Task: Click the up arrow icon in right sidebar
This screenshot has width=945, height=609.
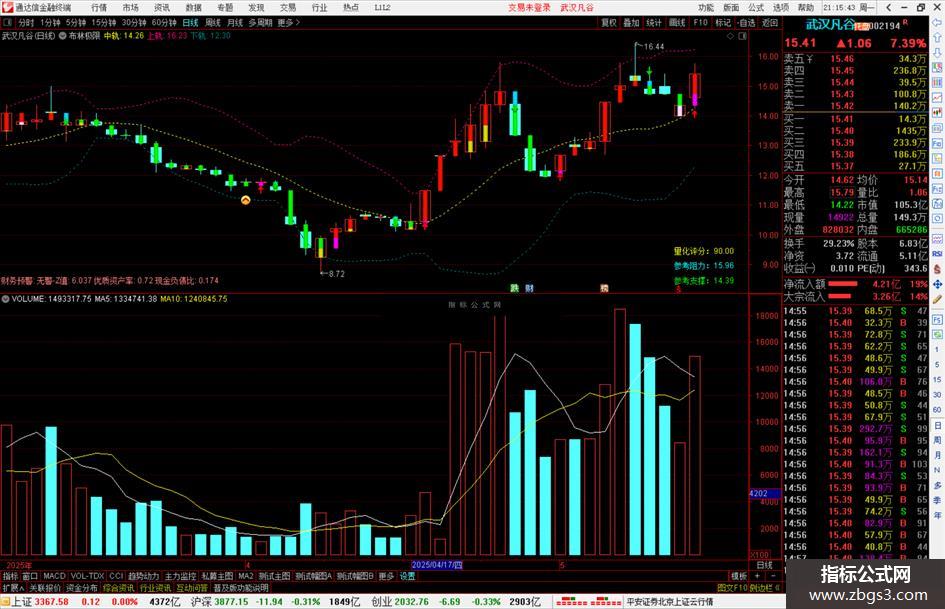Action: (937, 37)
